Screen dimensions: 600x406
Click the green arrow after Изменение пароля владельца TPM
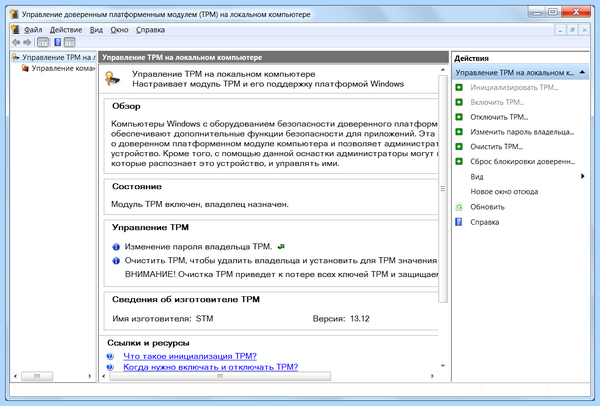(281, 247)
